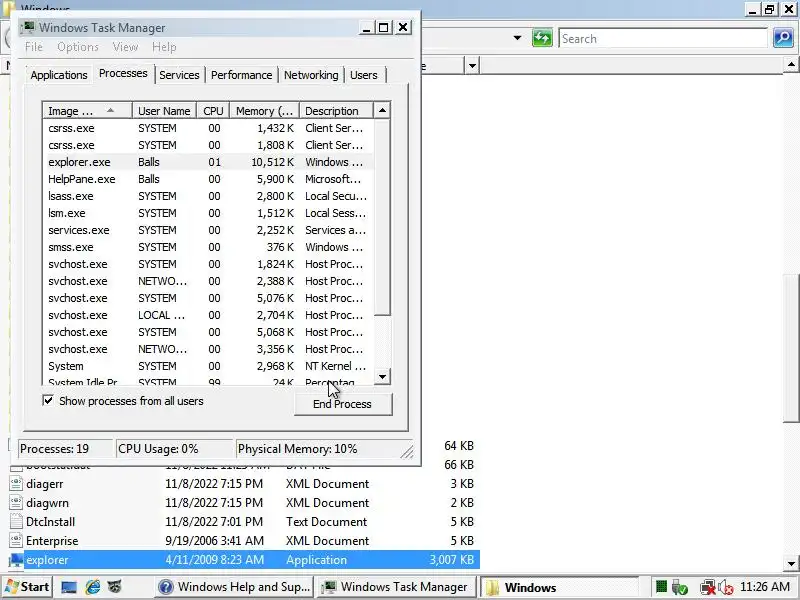The height and width of the screenshot is (600, 800).
Task: Switch to the Networking tab
Action: point(311,75)
